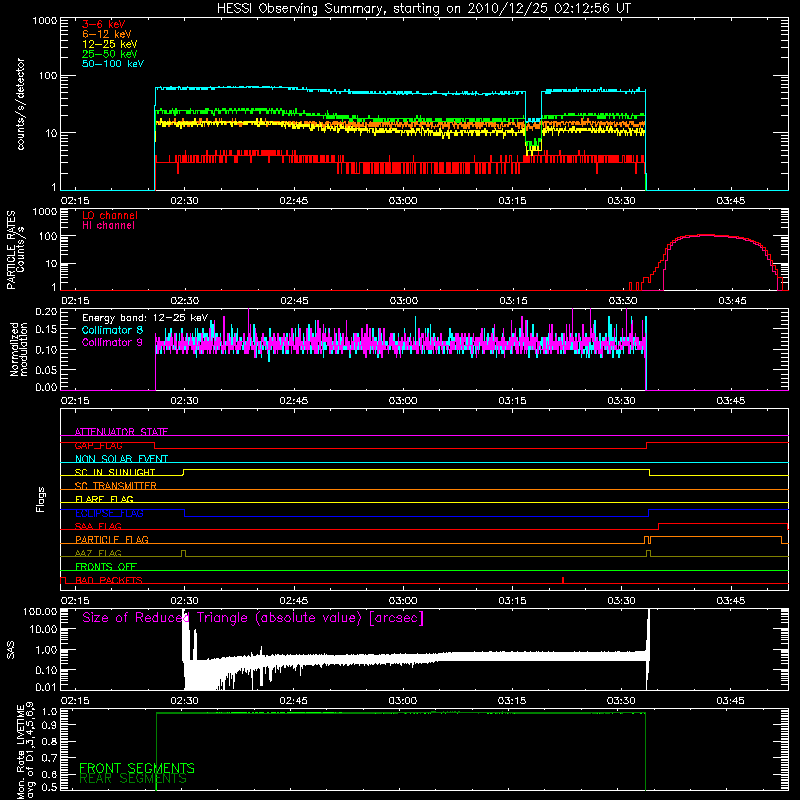Select the 6-12 keV legend label

tap(107, 34)
